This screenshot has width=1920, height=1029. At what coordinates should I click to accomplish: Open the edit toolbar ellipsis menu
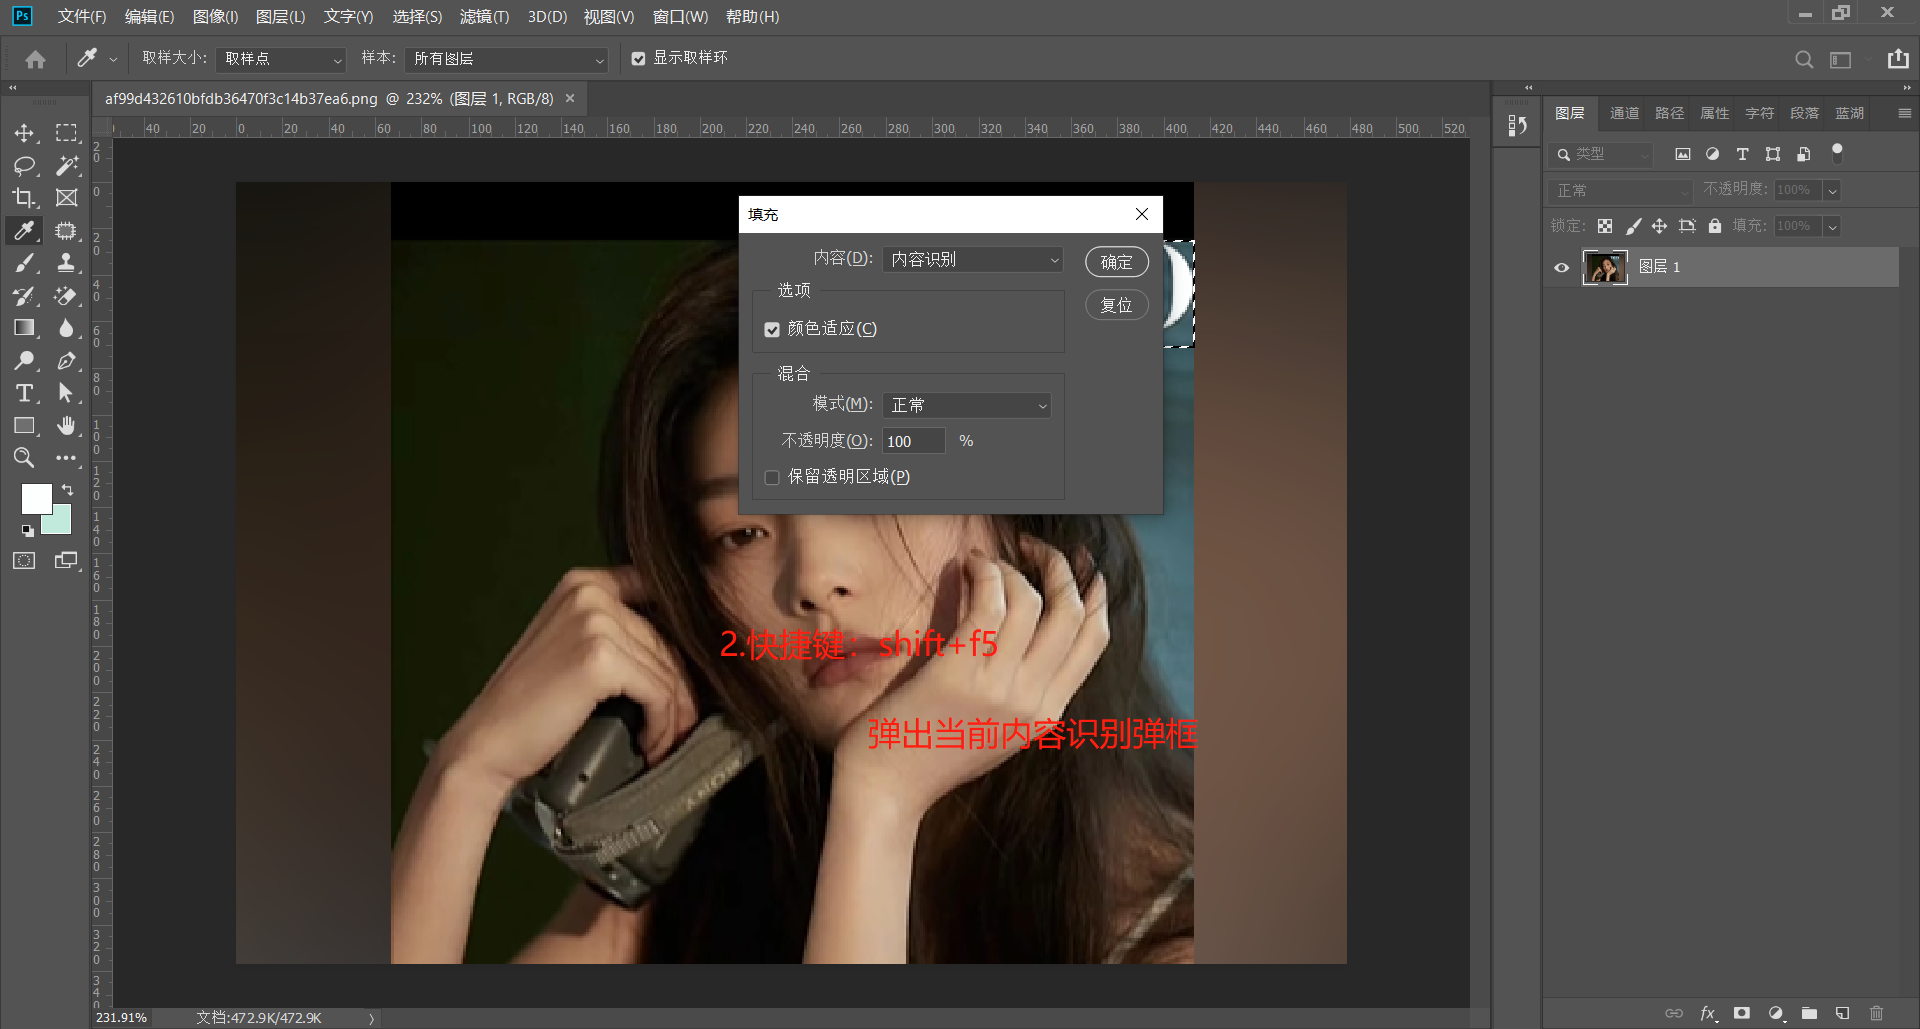click(66, 458)
